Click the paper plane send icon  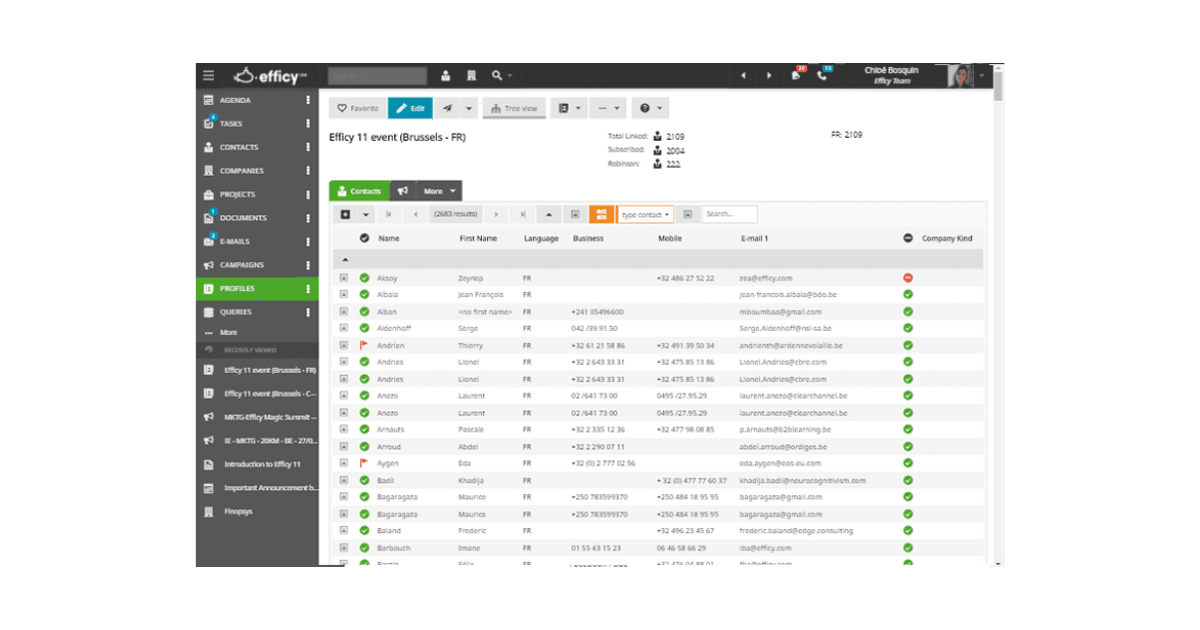pos(447,108)
